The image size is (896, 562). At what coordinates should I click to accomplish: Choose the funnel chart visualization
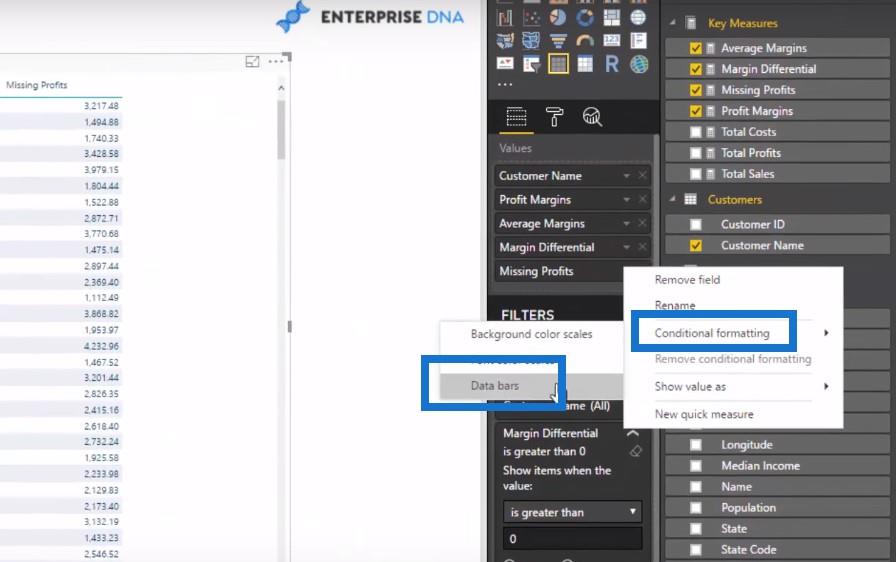[x=559, y=41]
